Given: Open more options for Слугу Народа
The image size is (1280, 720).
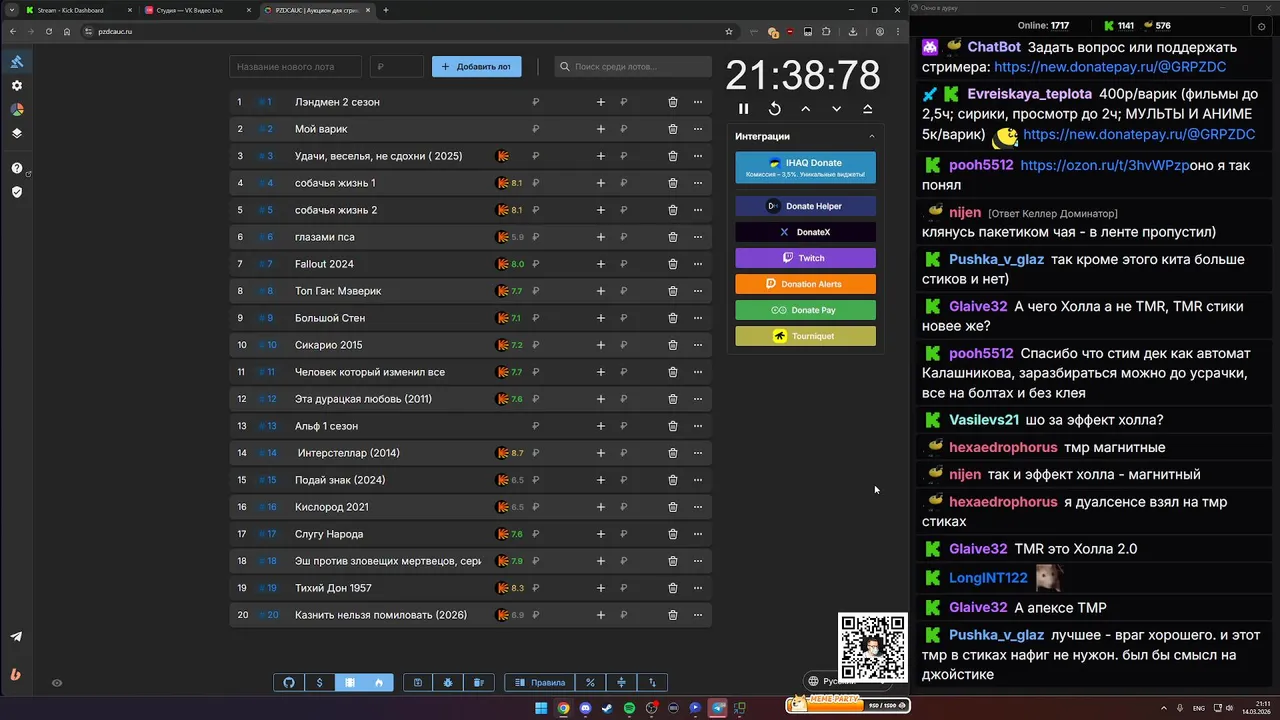Looking at the screenshot, I should pos(698,534).
